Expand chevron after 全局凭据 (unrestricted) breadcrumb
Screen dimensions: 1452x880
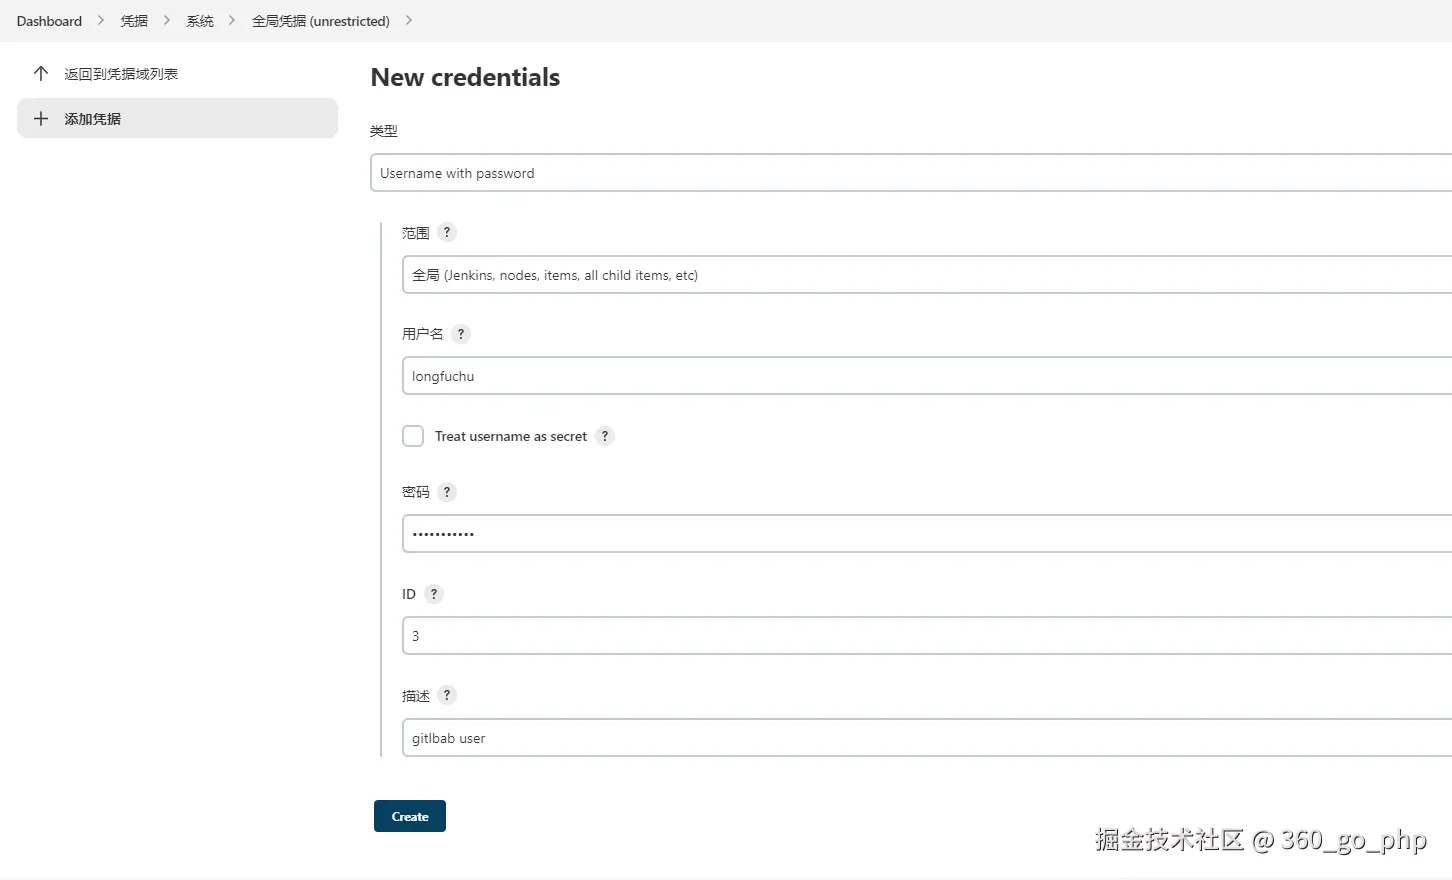point(408,21)
